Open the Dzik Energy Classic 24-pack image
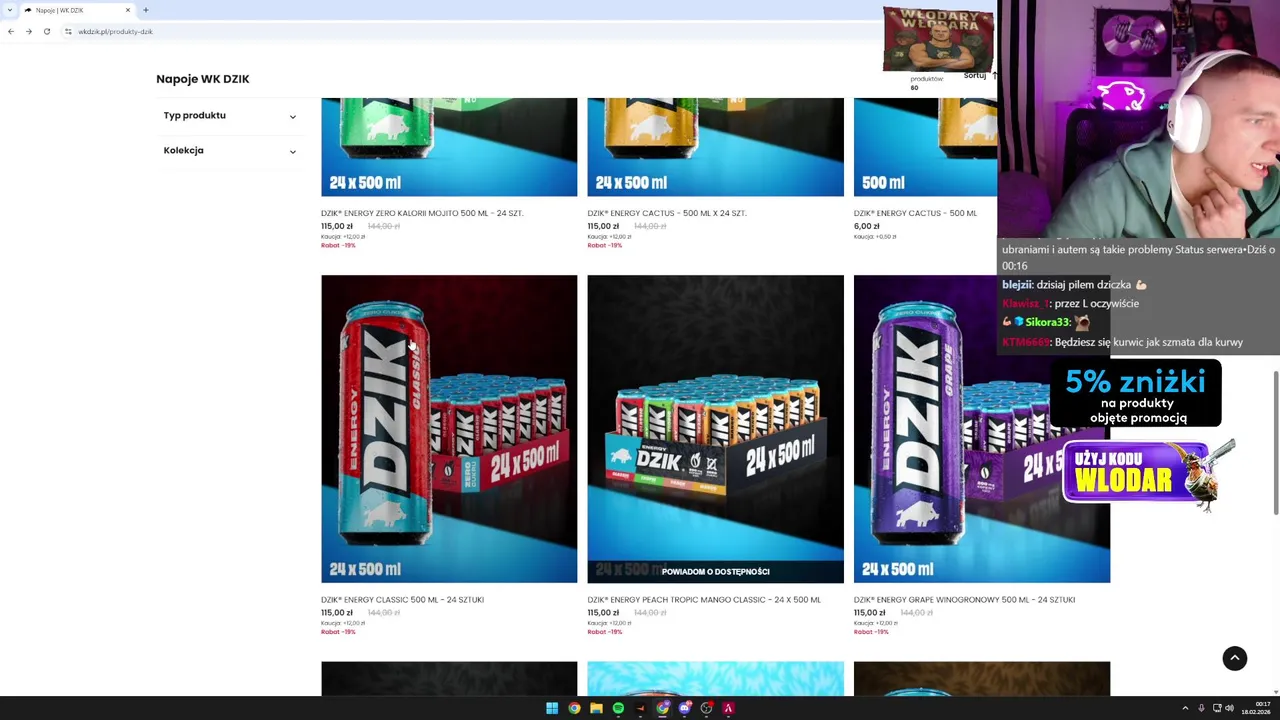This screenshot has width=1280, height=720. click(x=449, y=429)
